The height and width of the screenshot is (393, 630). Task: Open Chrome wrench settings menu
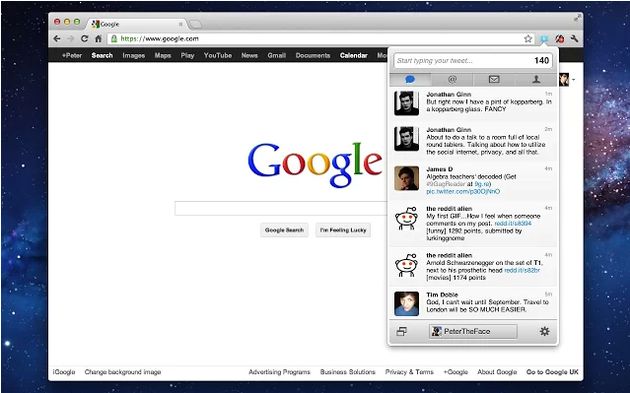[574, 39]
